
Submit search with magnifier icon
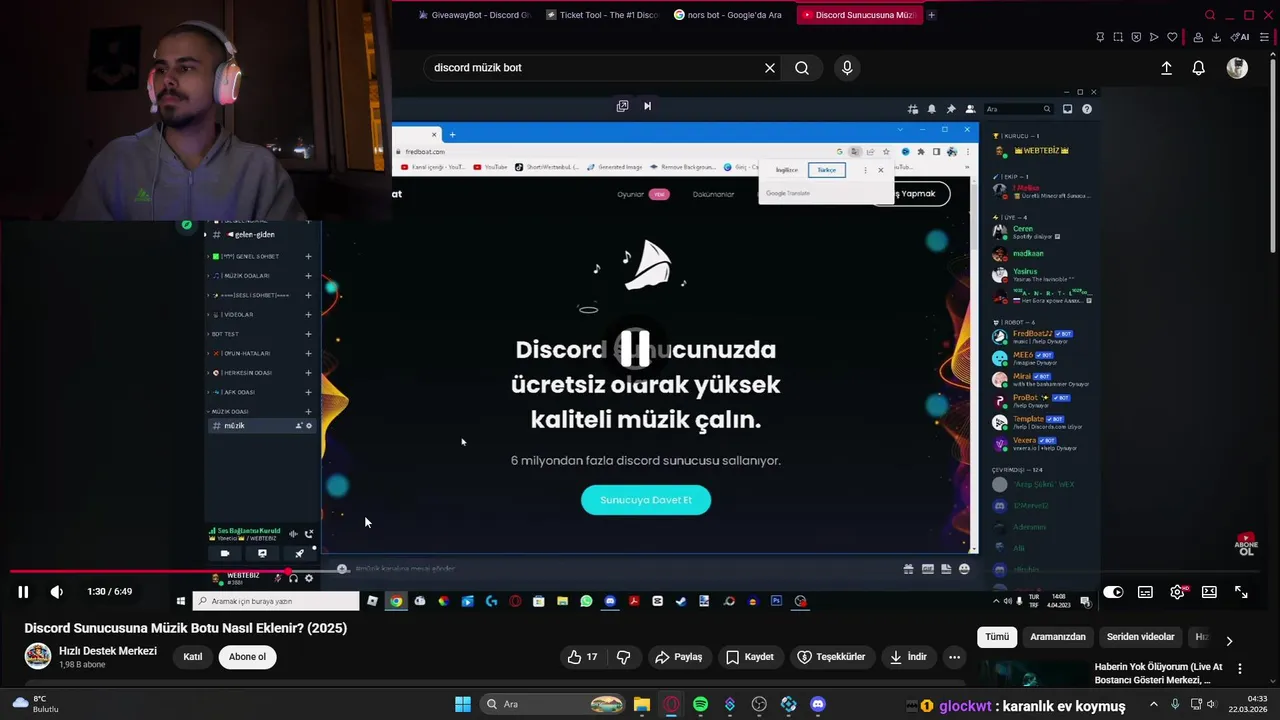(802, 68)
